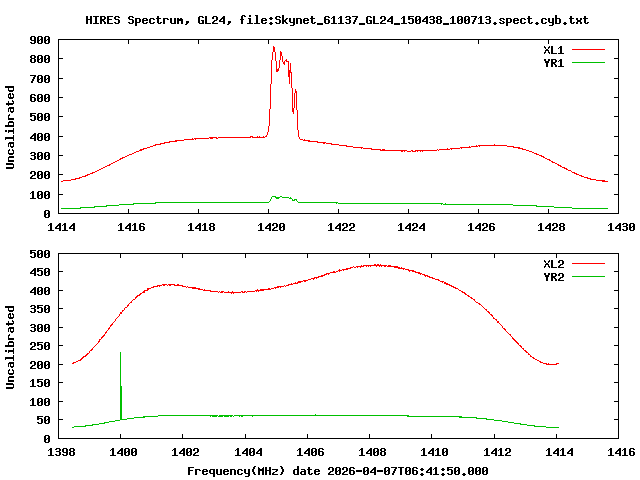Viewport: 640px width, 480px height.
Task: Click the XL2 curve maximum near 1408 MHz
Action: pyautogui.click(x=378, y=265)
